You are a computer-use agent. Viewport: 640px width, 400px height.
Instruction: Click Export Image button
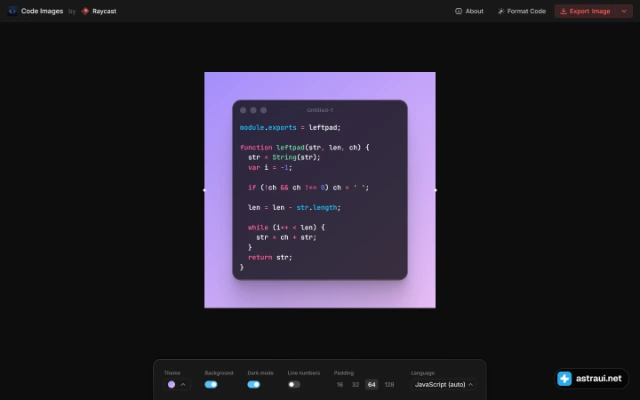pyautogui.click(x=585, y=11)
